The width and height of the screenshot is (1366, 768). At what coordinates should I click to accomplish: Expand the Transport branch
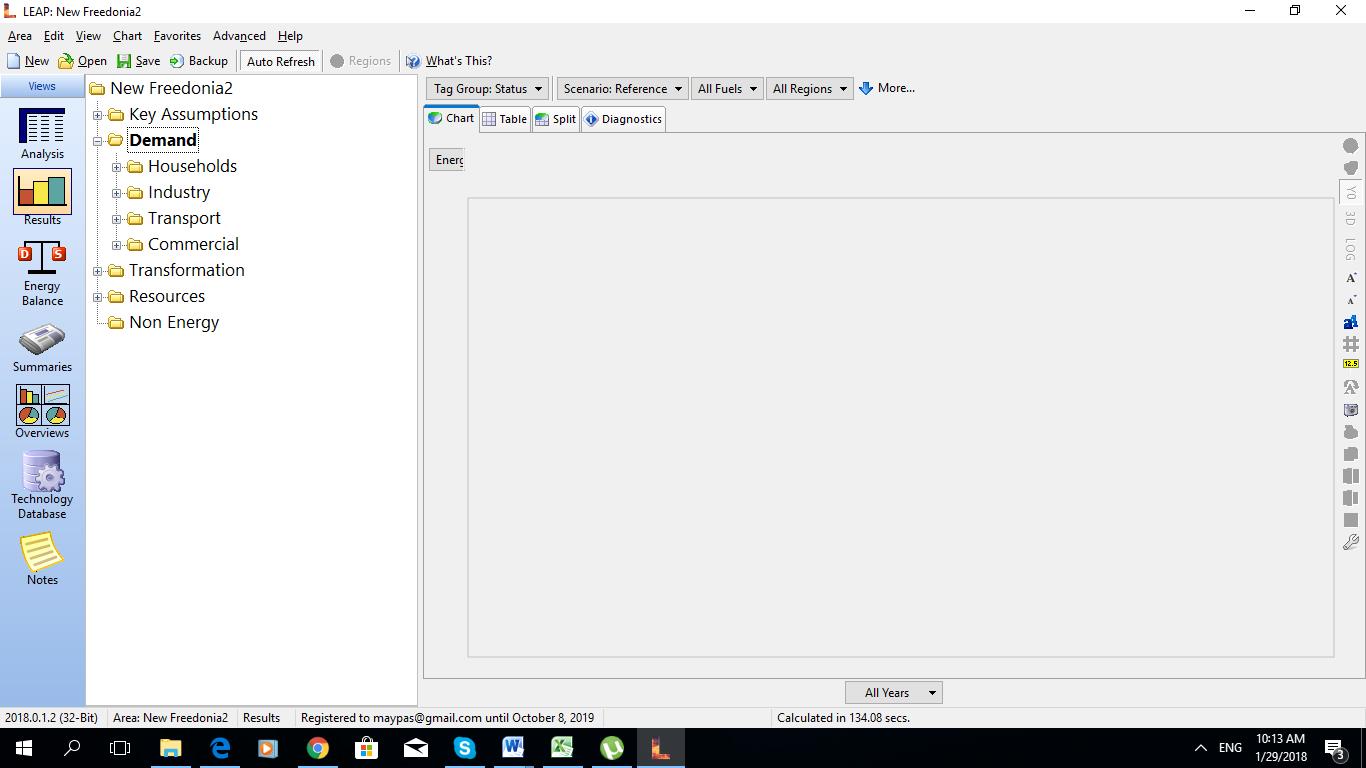point(117,219)
